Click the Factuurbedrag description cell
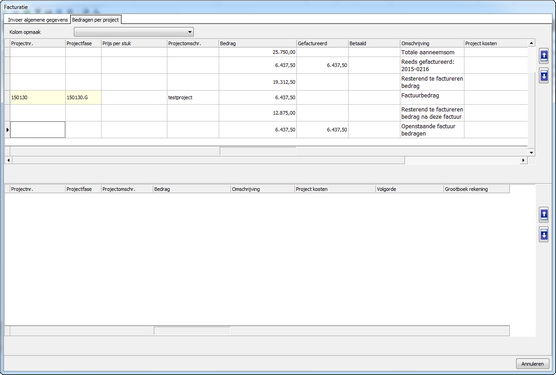The width and height of the screenshot is (556, 375). tap(432, 97)
